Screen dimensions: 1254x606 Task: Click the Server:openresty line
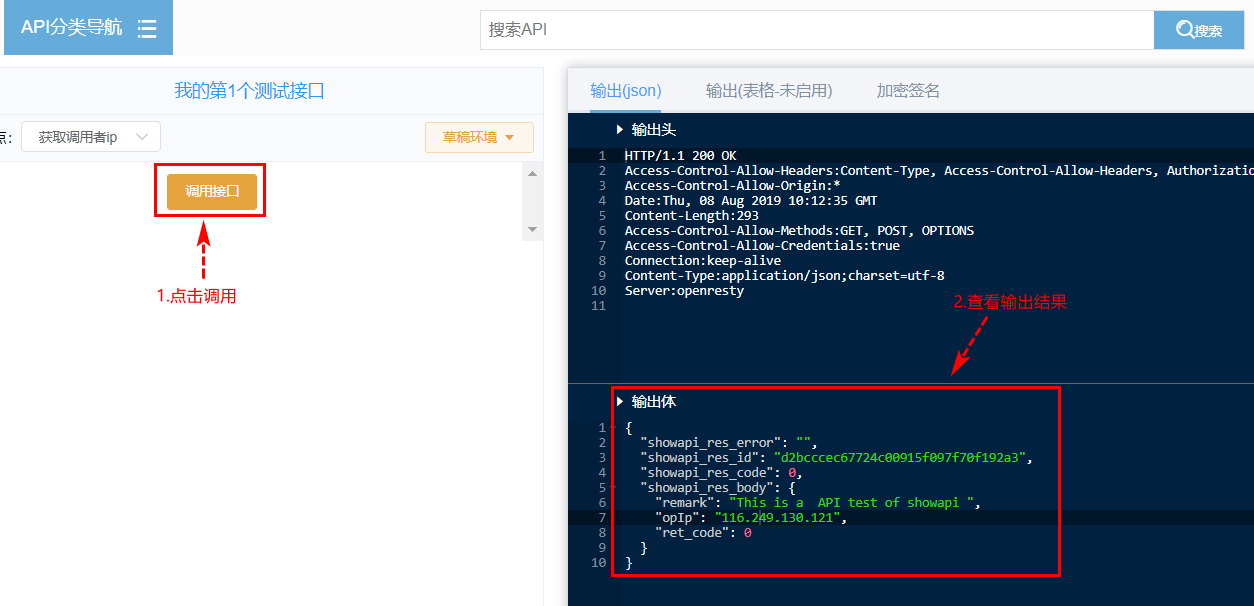[x=685, y=291]
